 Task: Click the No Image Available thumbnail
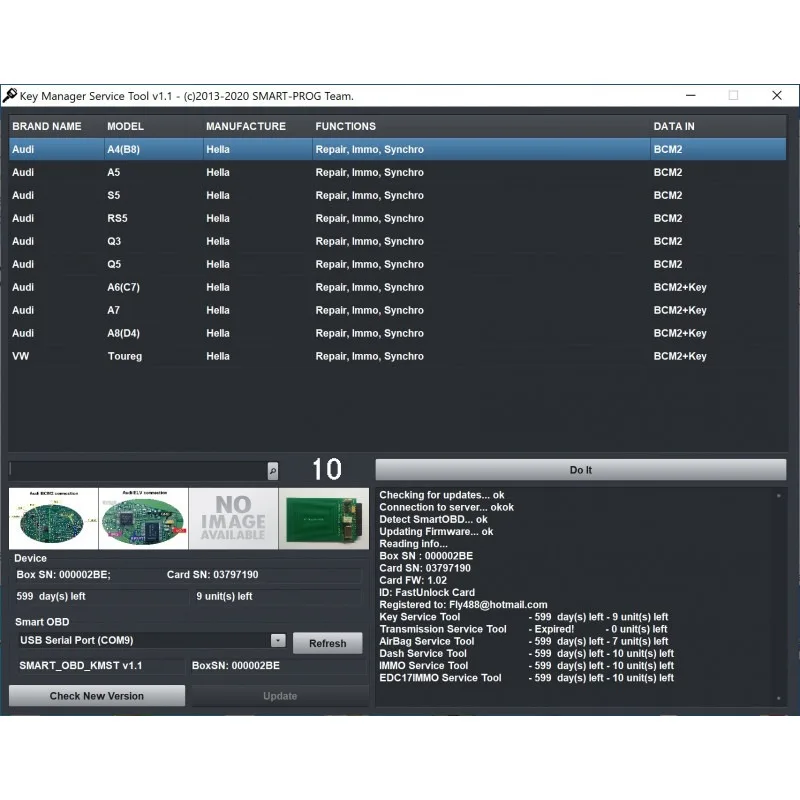pos(233,518)
